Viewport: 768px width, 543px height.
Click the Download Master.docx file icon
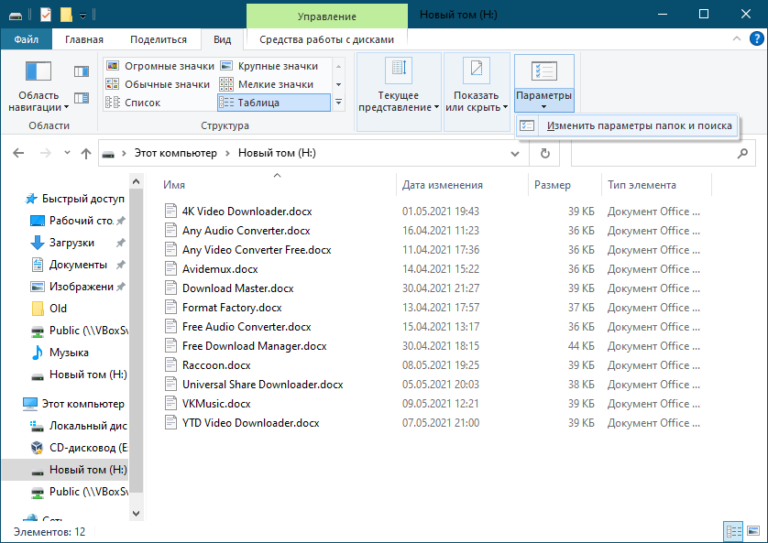(170, 288)
